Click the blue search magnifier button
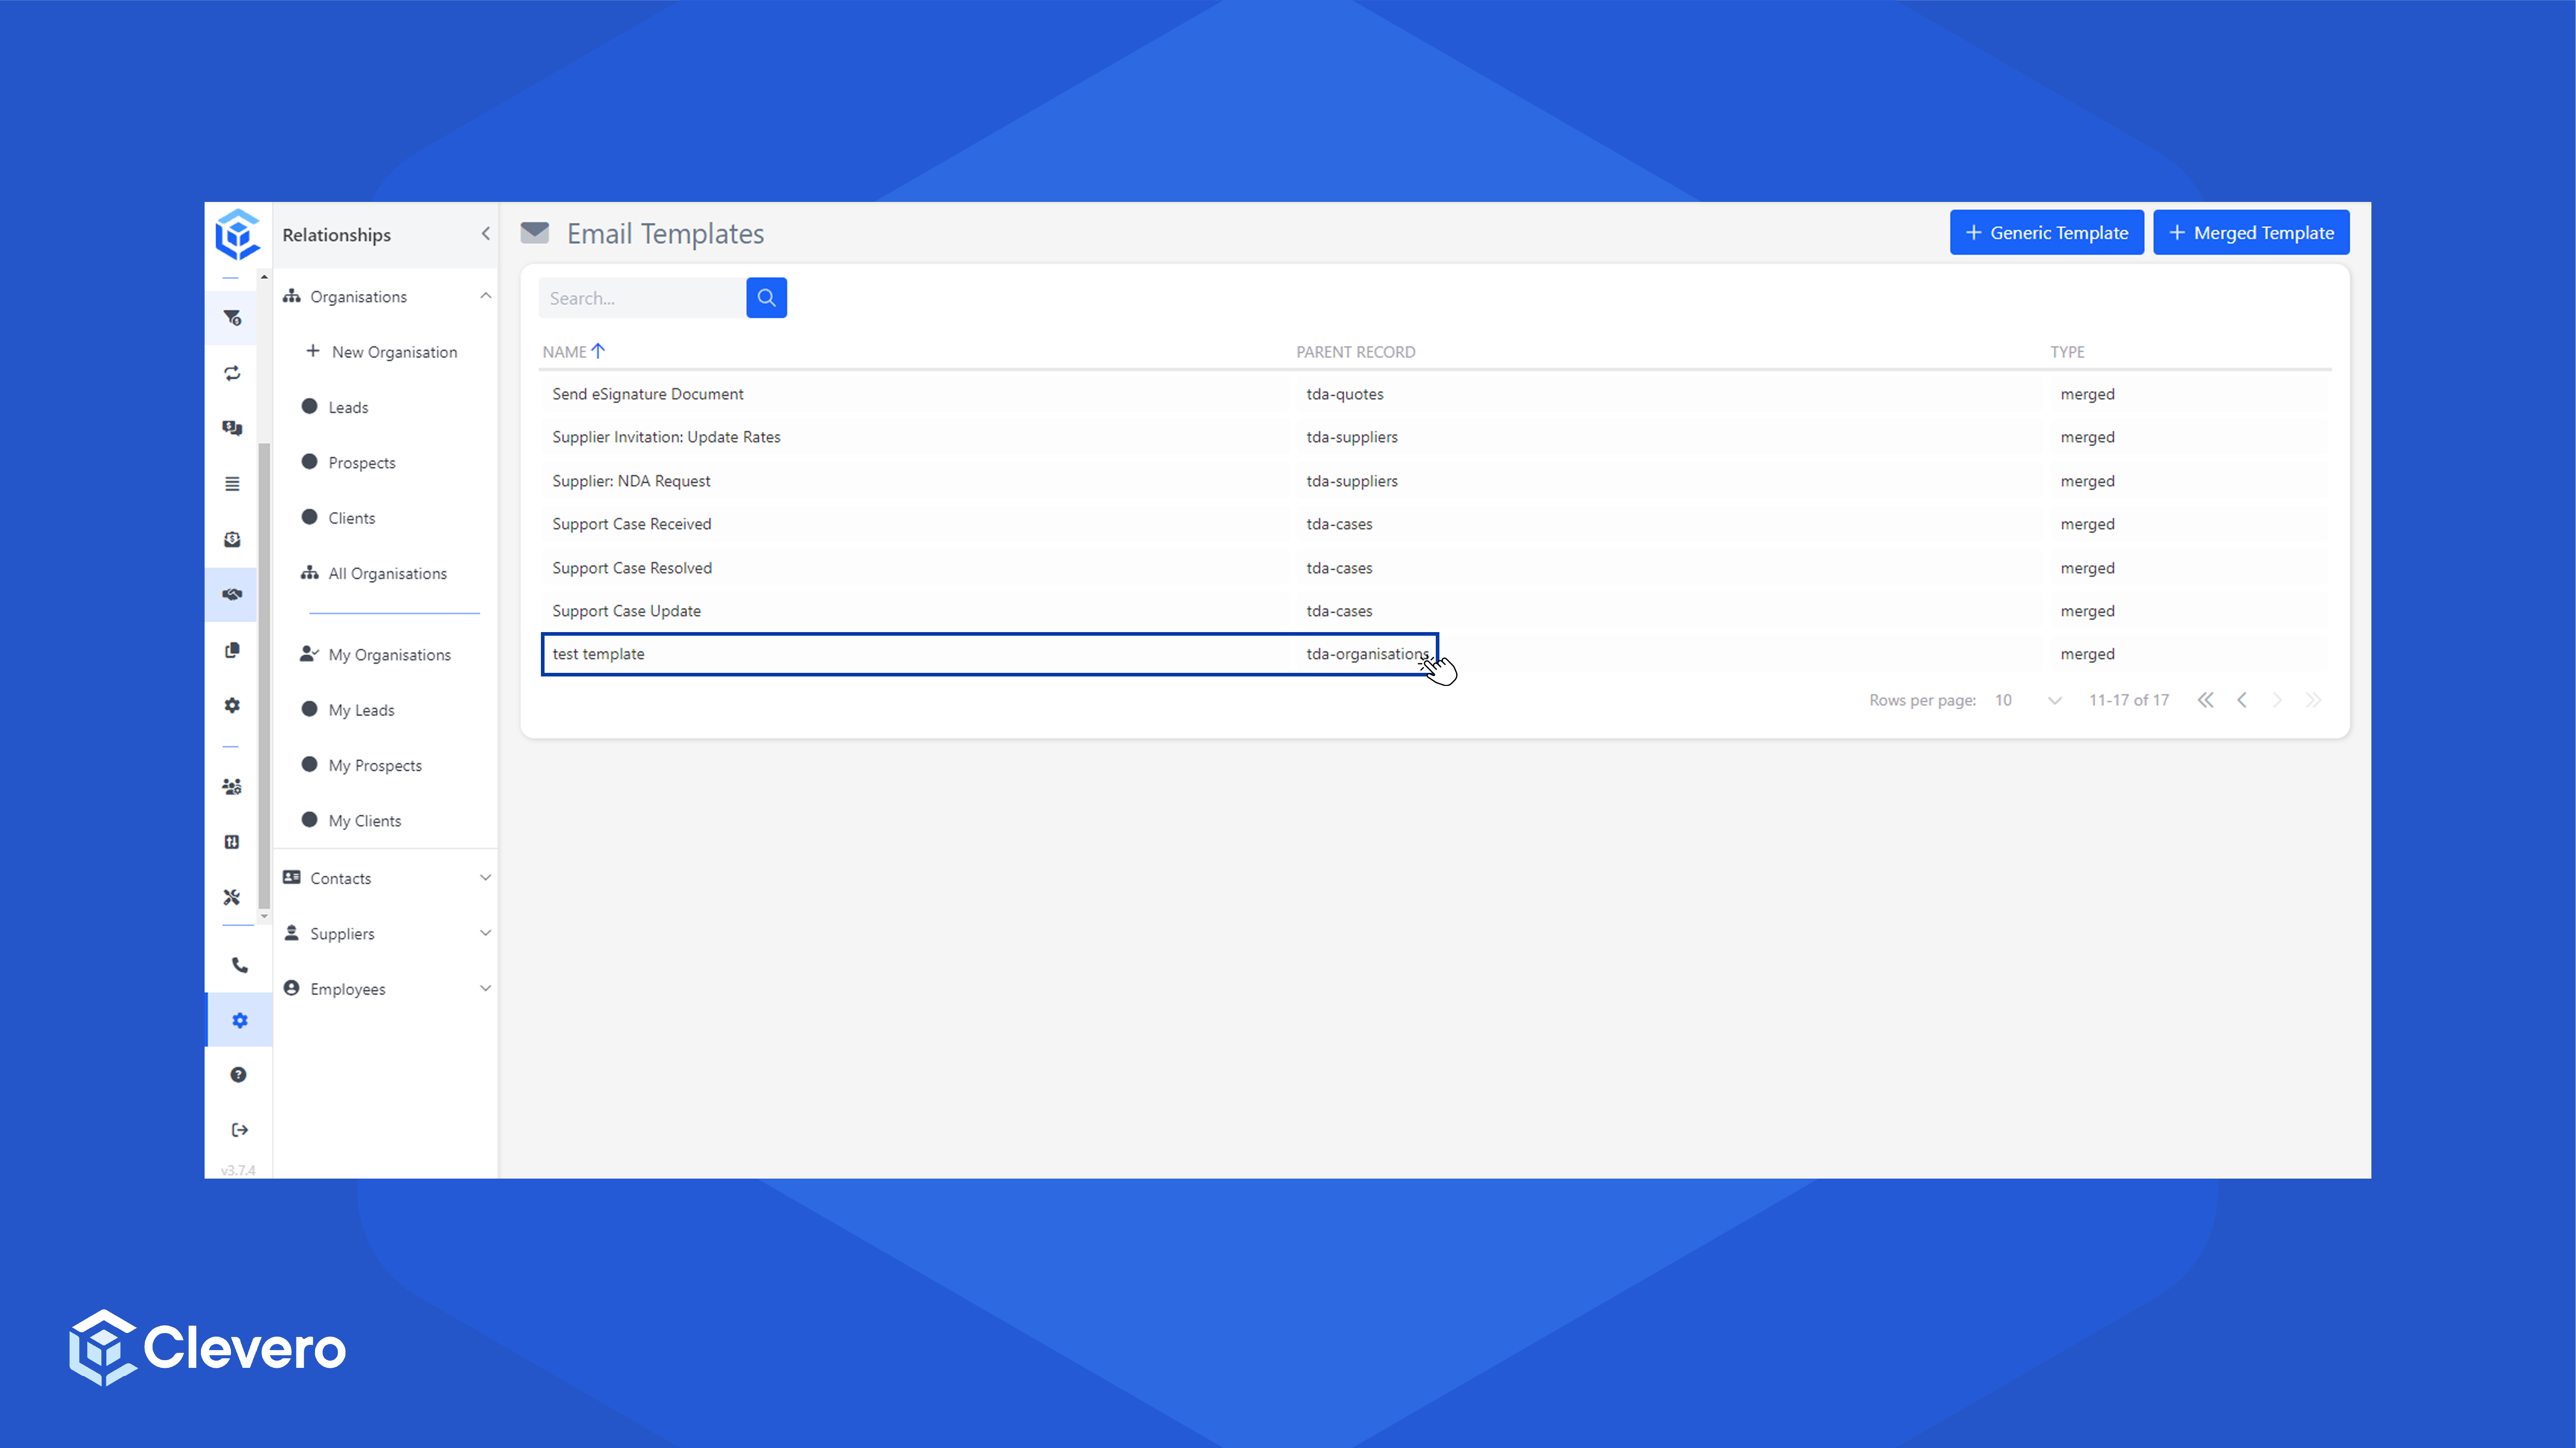Image resolution: width=2576 pixels, height=1448 pixels. [766, 298]
